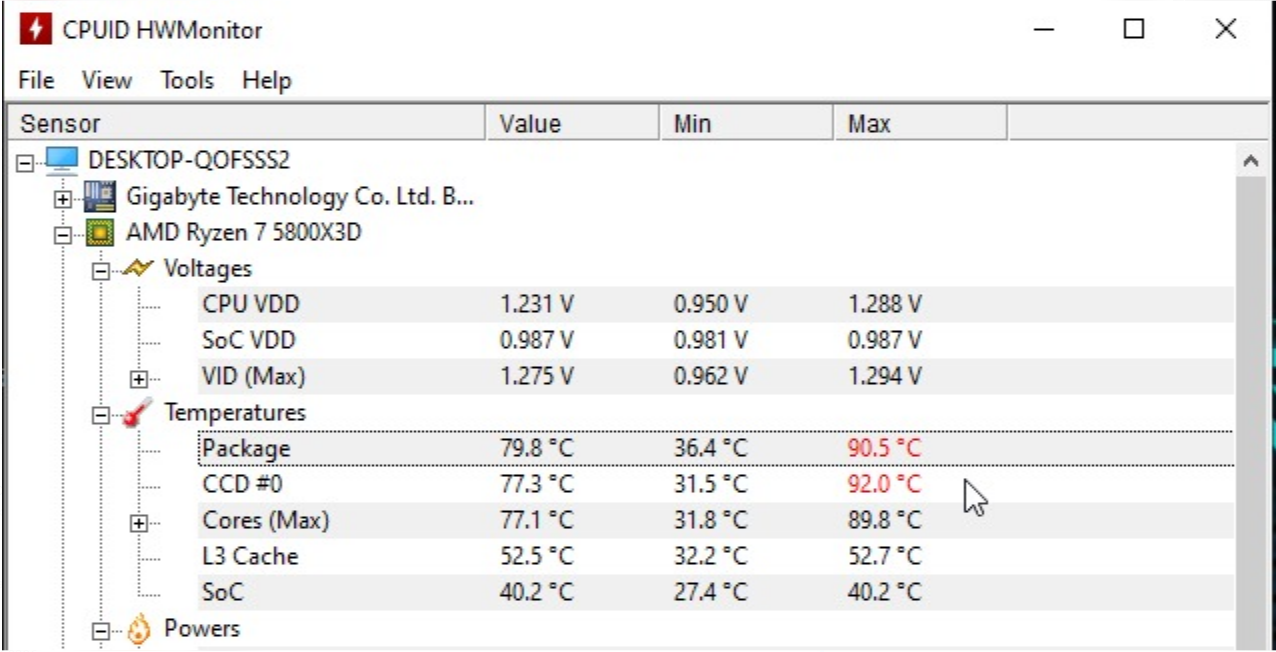Click the 1.275 V VID value
1276x652 pixels.
pyautogui.click(x=537, y=377)
